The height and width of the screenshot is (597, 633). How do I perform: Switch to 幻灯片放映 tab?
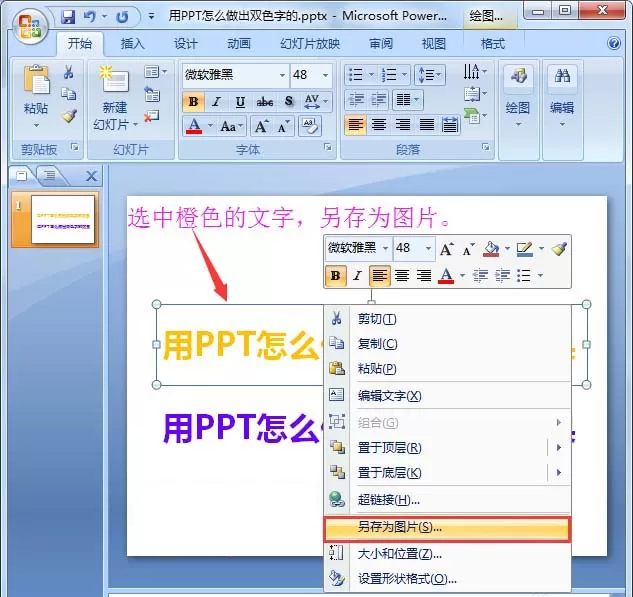pos(310,44)
